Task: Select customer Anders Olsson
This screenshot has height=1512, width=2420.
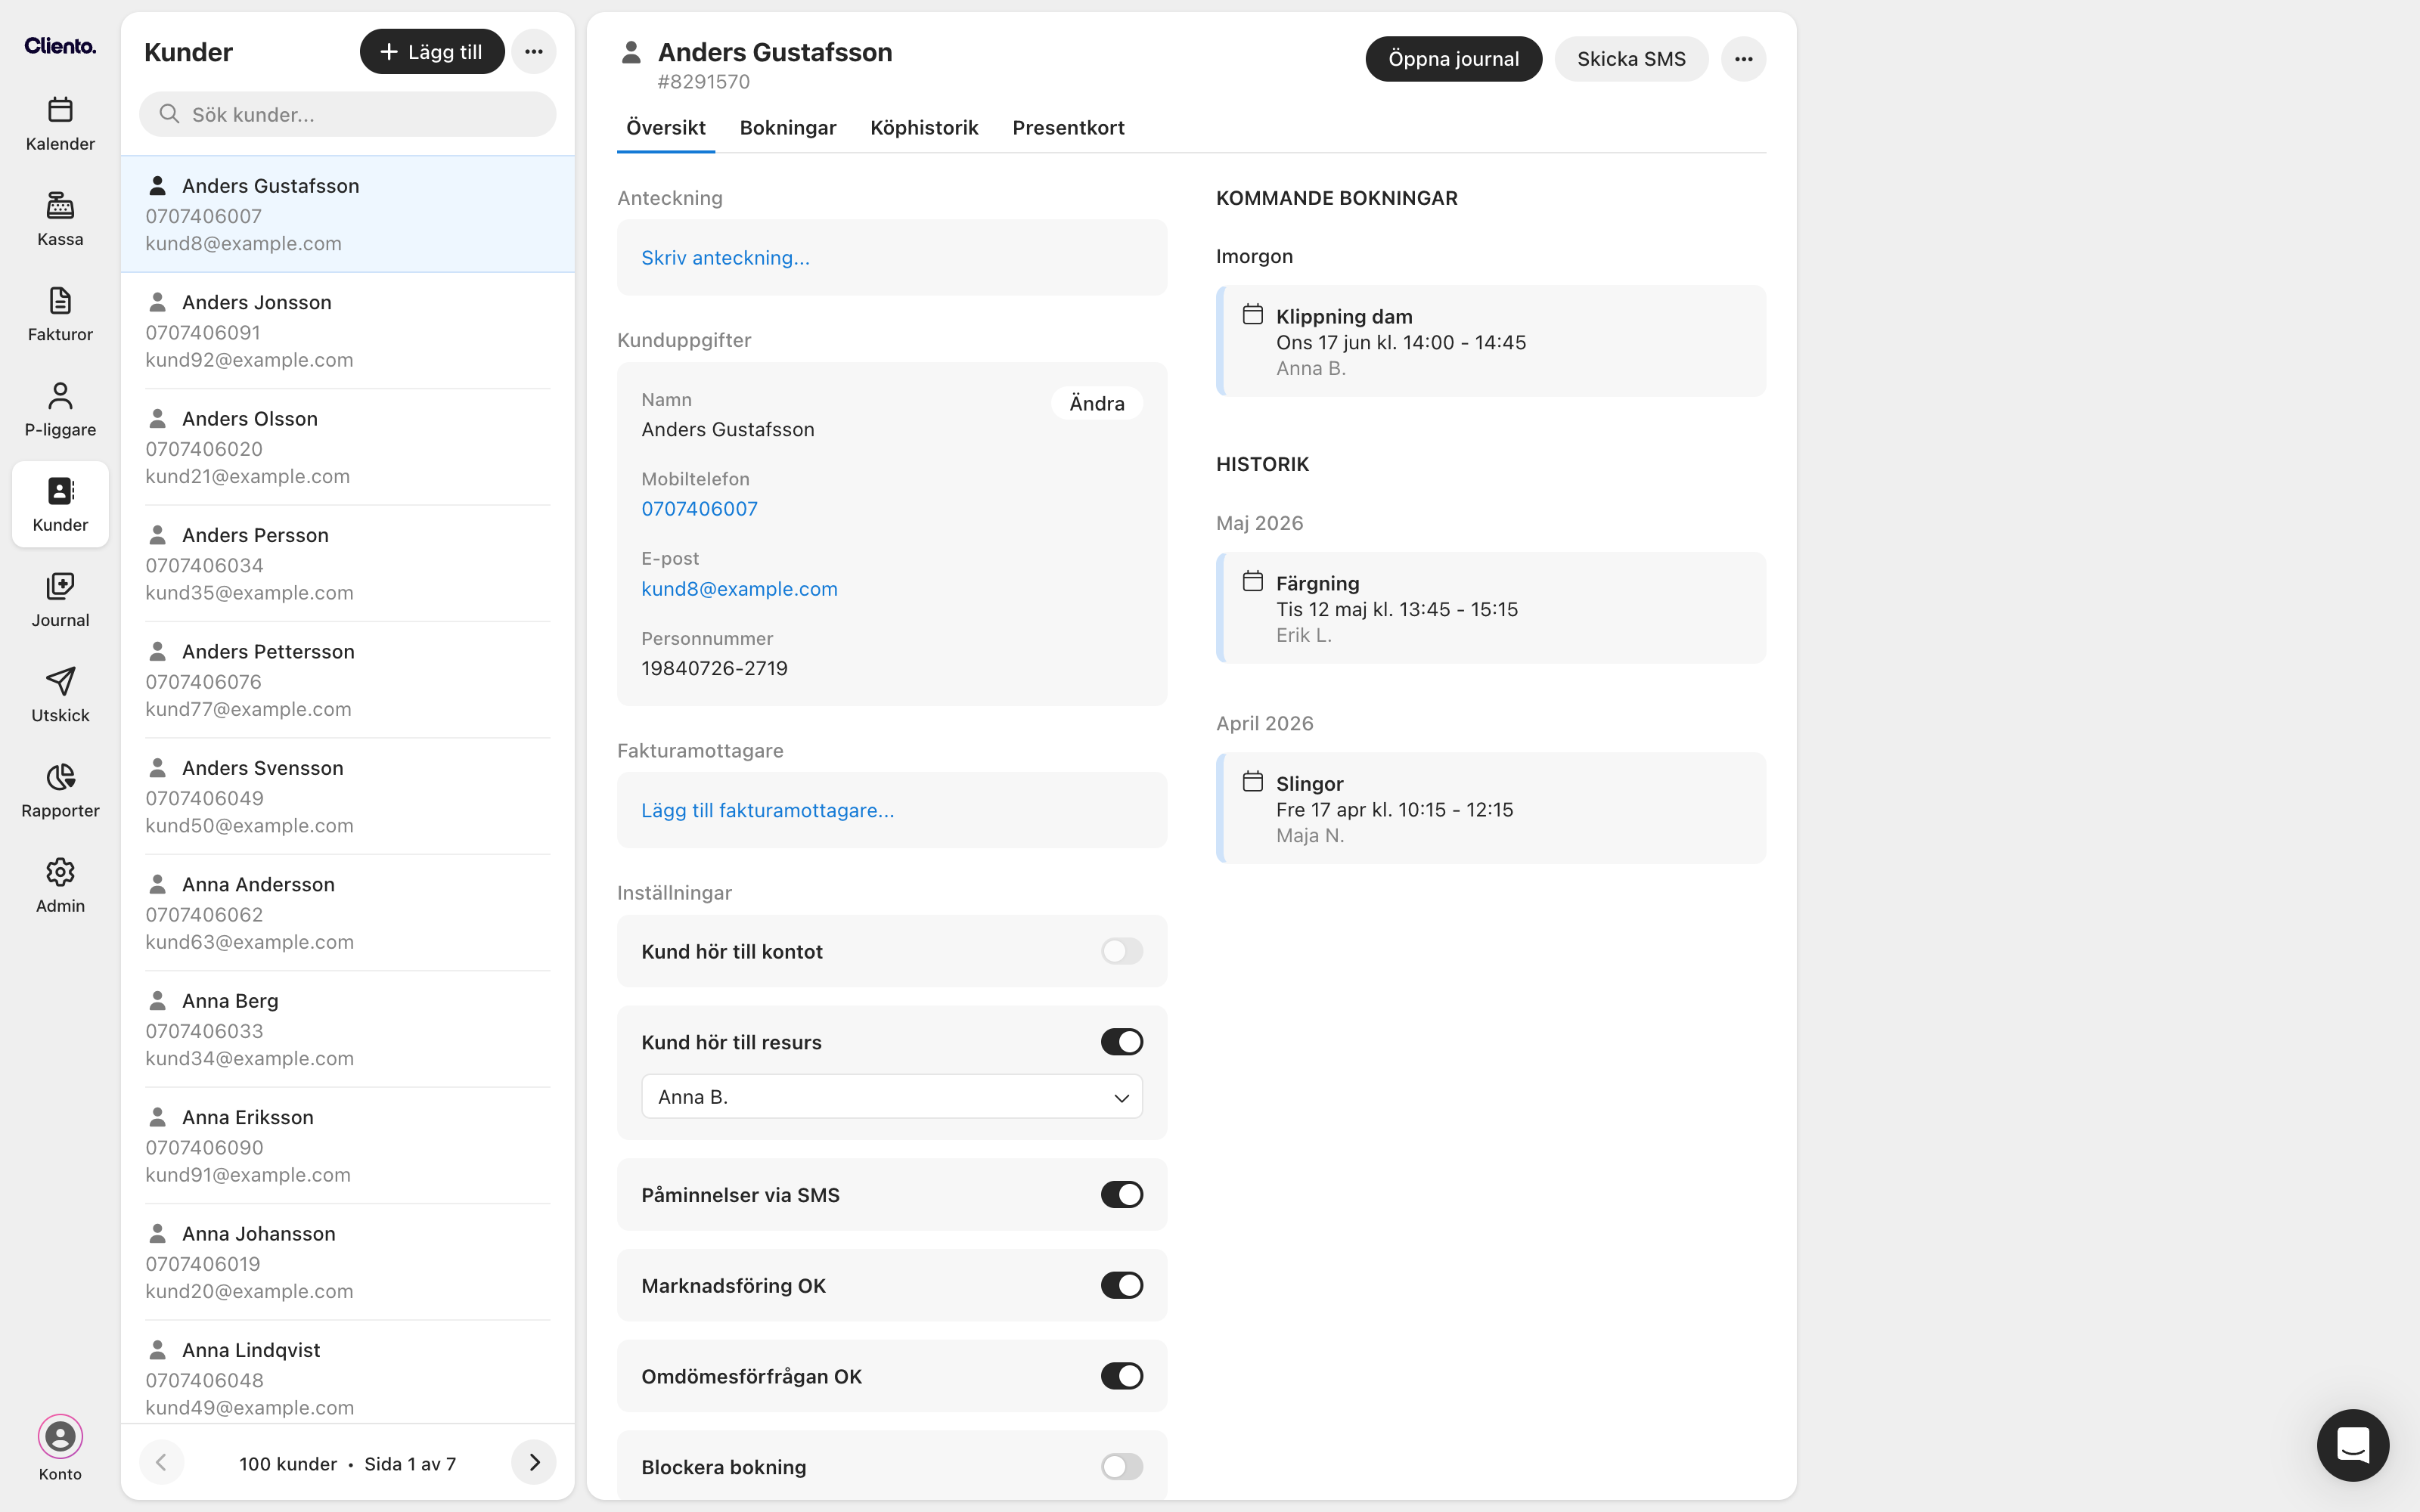Action: click(x=348, y=447)
